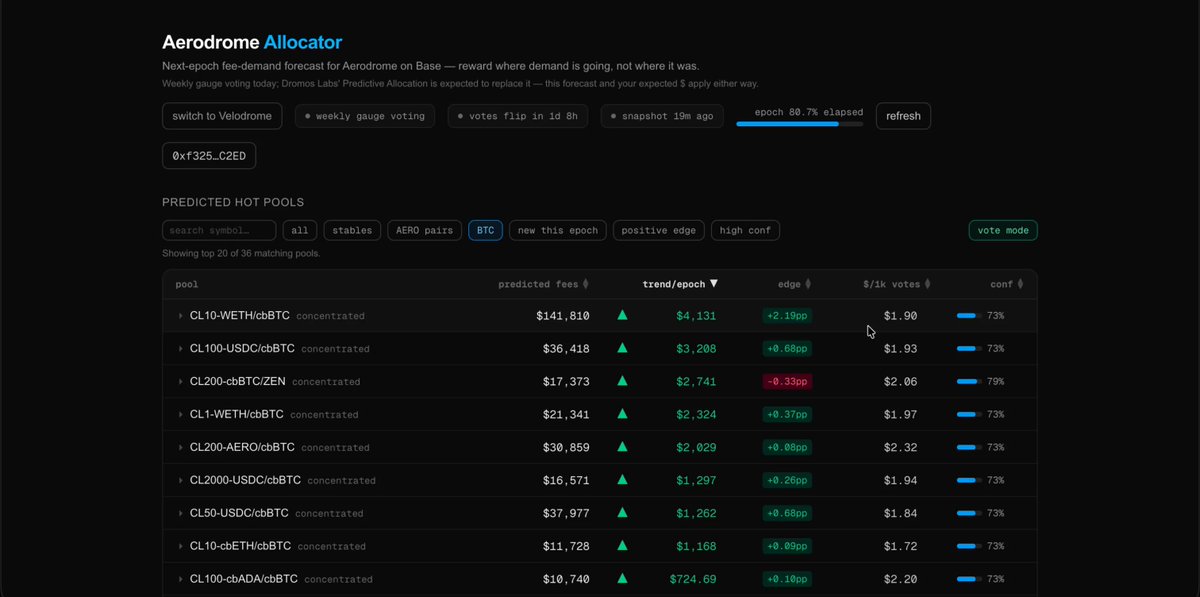
Task: Switch to Velodrome
Action: pos(222,116)
